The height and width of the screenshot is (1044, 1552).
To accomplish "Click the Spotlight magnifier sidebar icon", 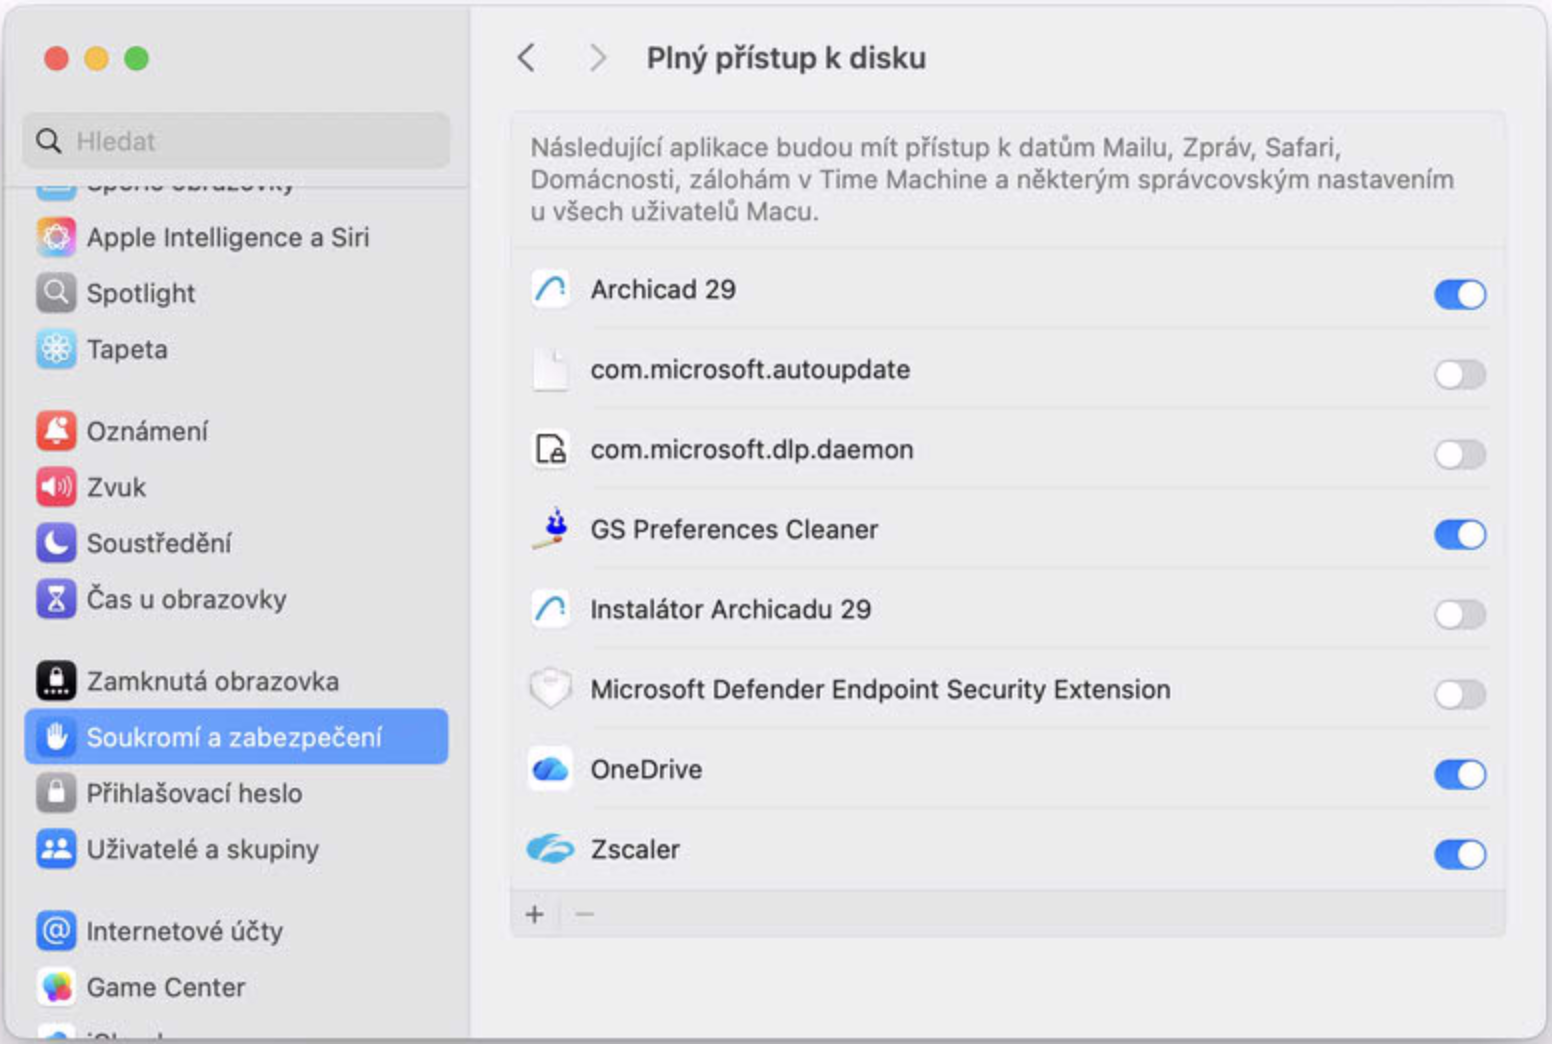I will coord(56,293).
